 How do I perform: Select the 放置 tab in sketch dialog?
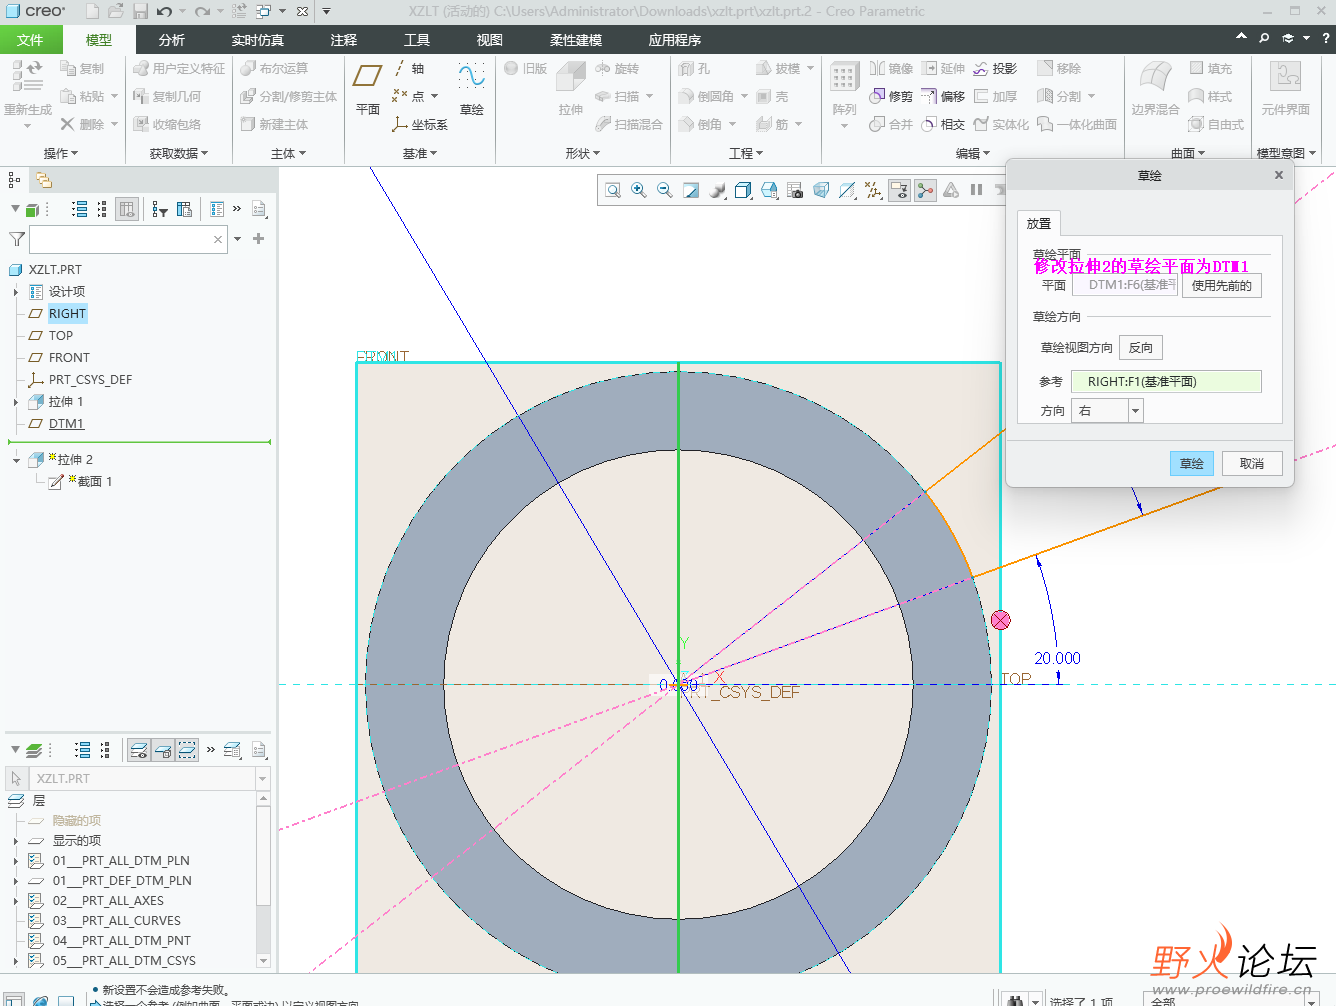point(1039,223)
